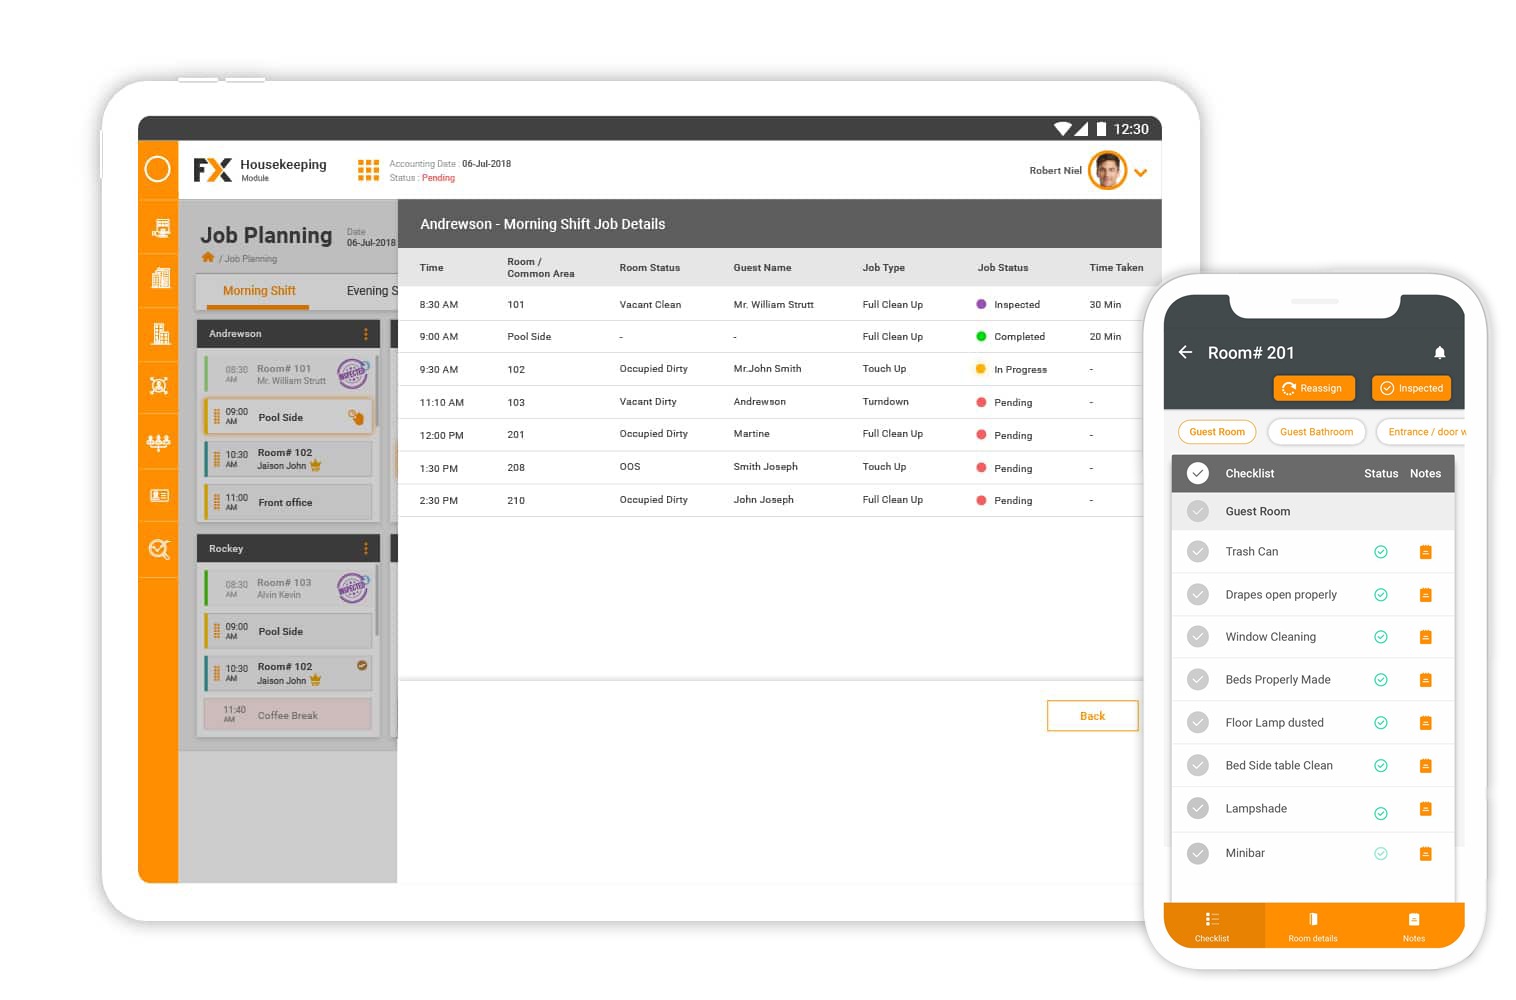
Task: Click the circle icon atop orange sidebar
Action: 158,169
